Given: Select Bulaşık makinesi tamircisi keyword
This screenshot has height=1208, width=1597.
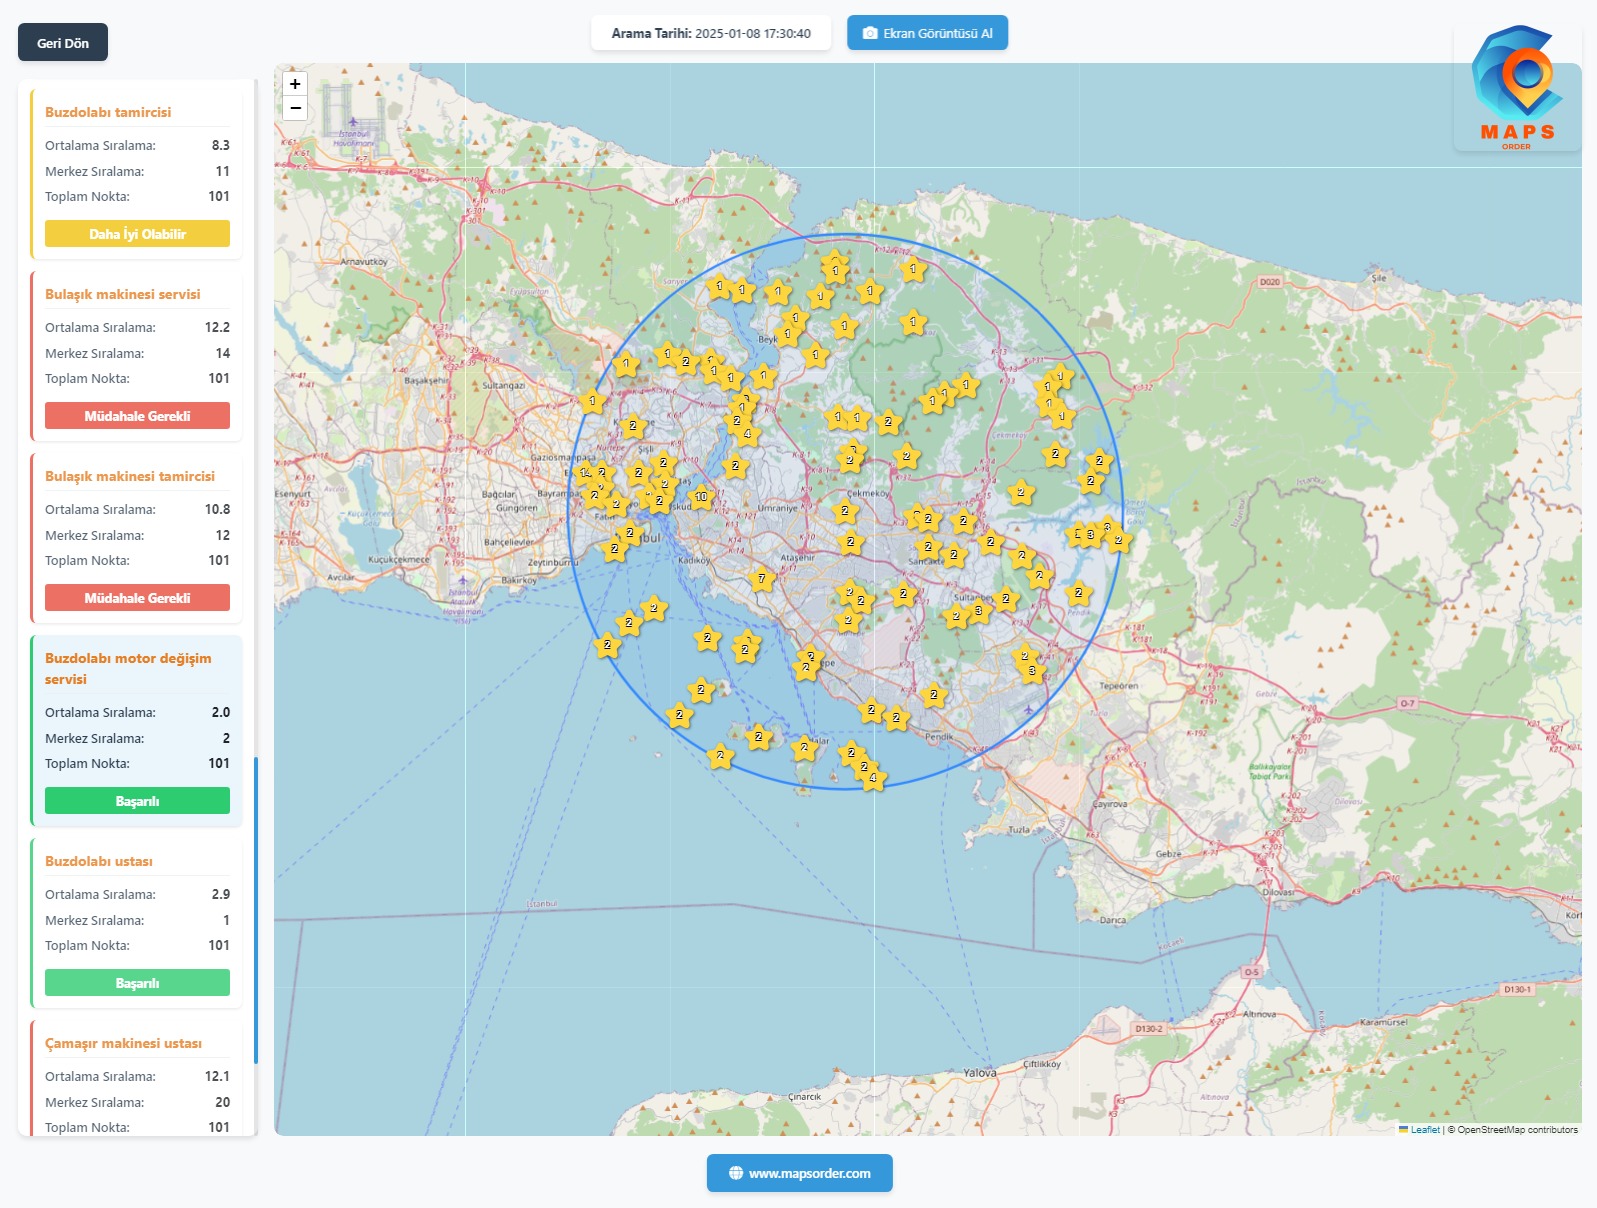Looking at the screenshot, I should [x=129, y=476].
